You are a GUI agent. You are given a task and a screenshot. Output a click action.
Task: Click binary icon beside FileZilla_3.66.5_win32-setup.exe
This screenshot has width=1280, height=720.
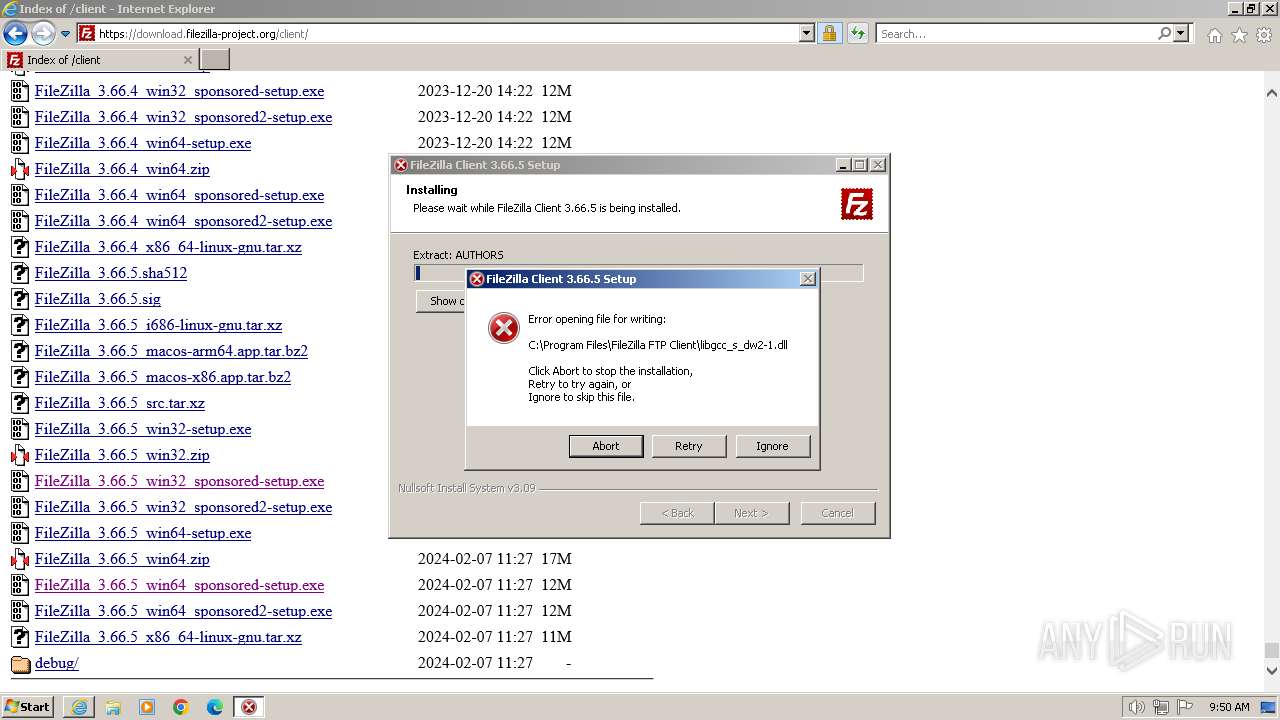click(x=20, y=429)
